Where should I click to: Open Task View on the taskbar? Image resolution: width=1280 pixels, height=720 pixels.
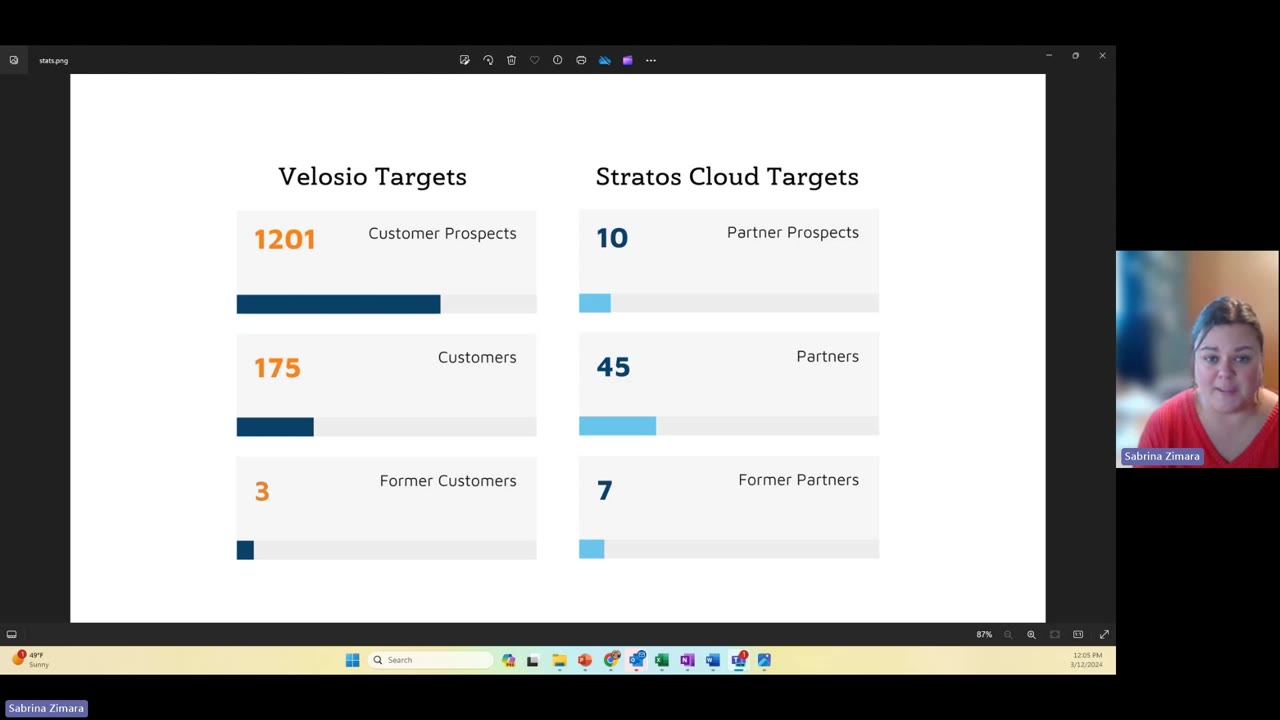tap(533, 660)
